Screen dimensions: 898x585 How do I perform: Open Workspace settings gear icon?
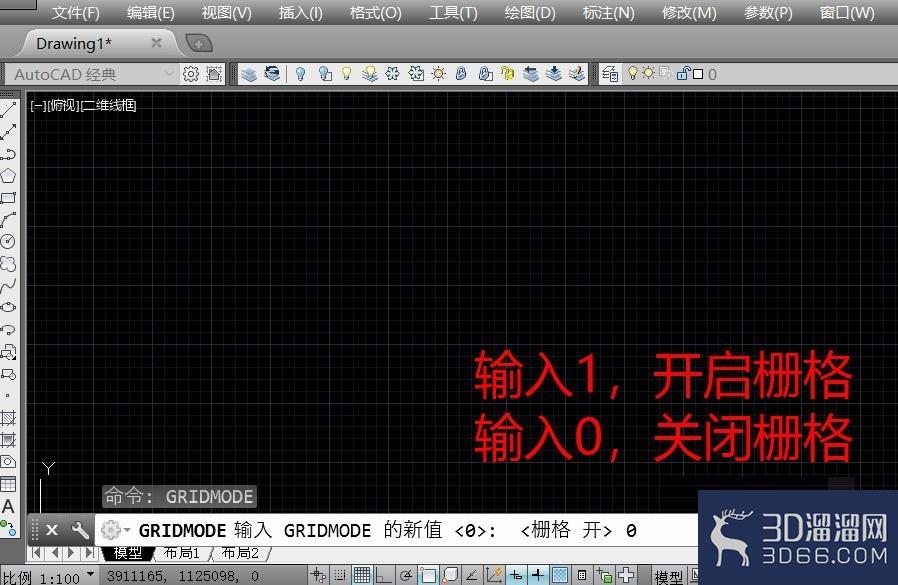191,74
